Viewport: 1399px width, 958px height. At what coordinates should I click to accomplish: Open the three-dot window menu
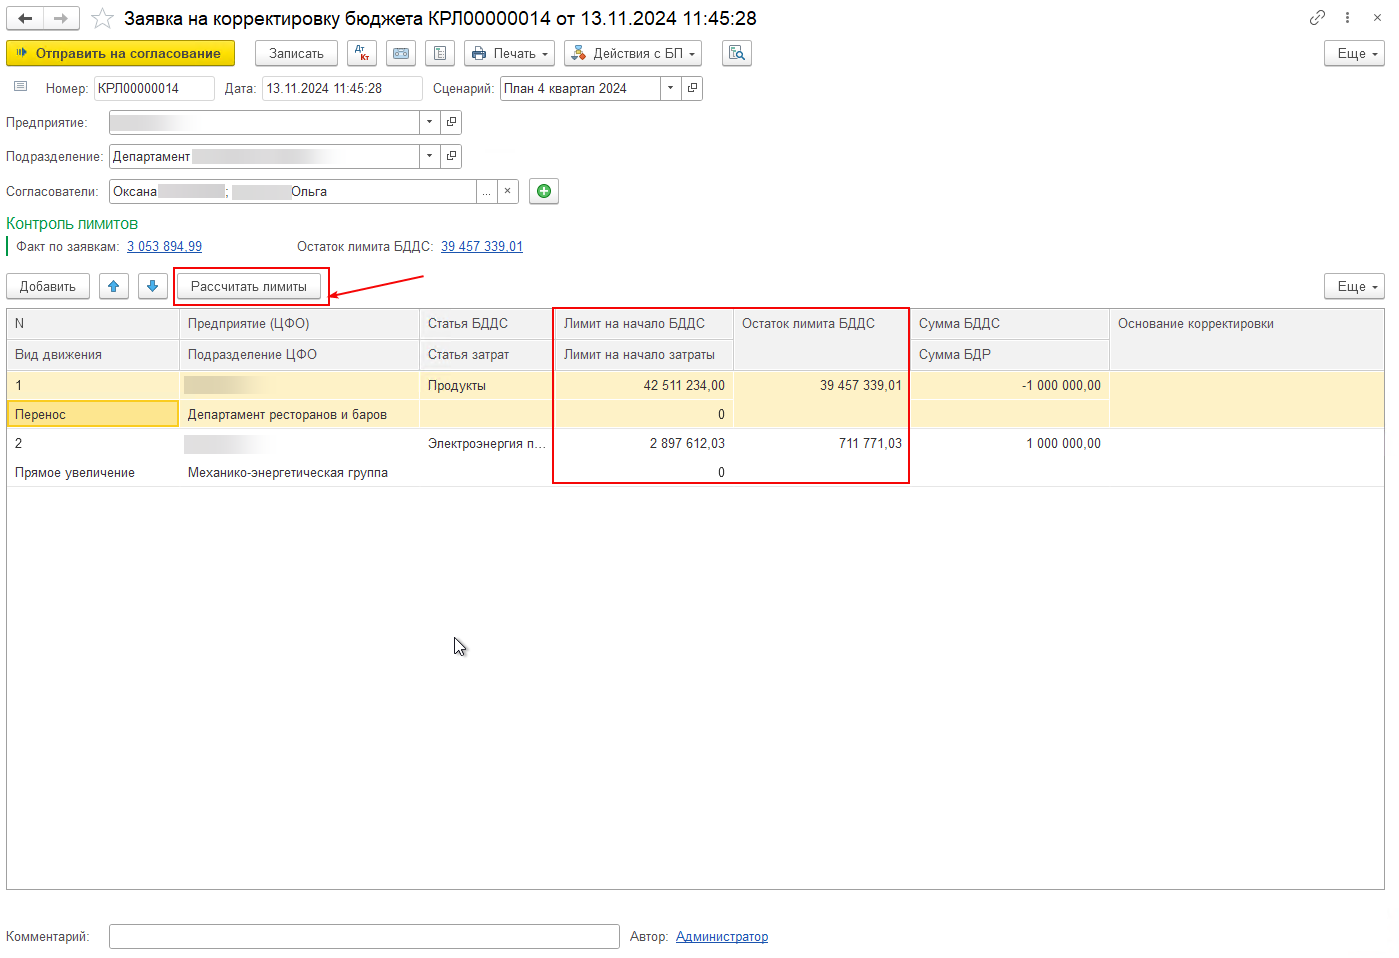[x=1347, y=18]
